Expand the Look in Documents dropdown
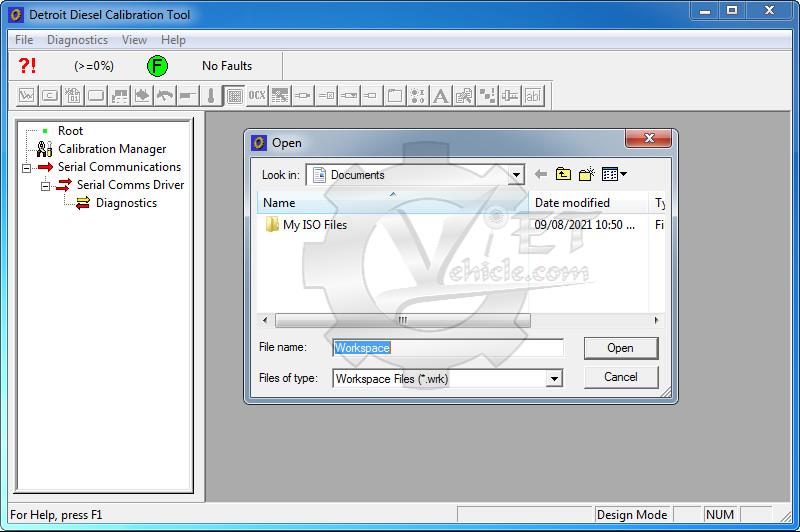The height and width of the screenshot is (532, 800). [x=516, y=176]
